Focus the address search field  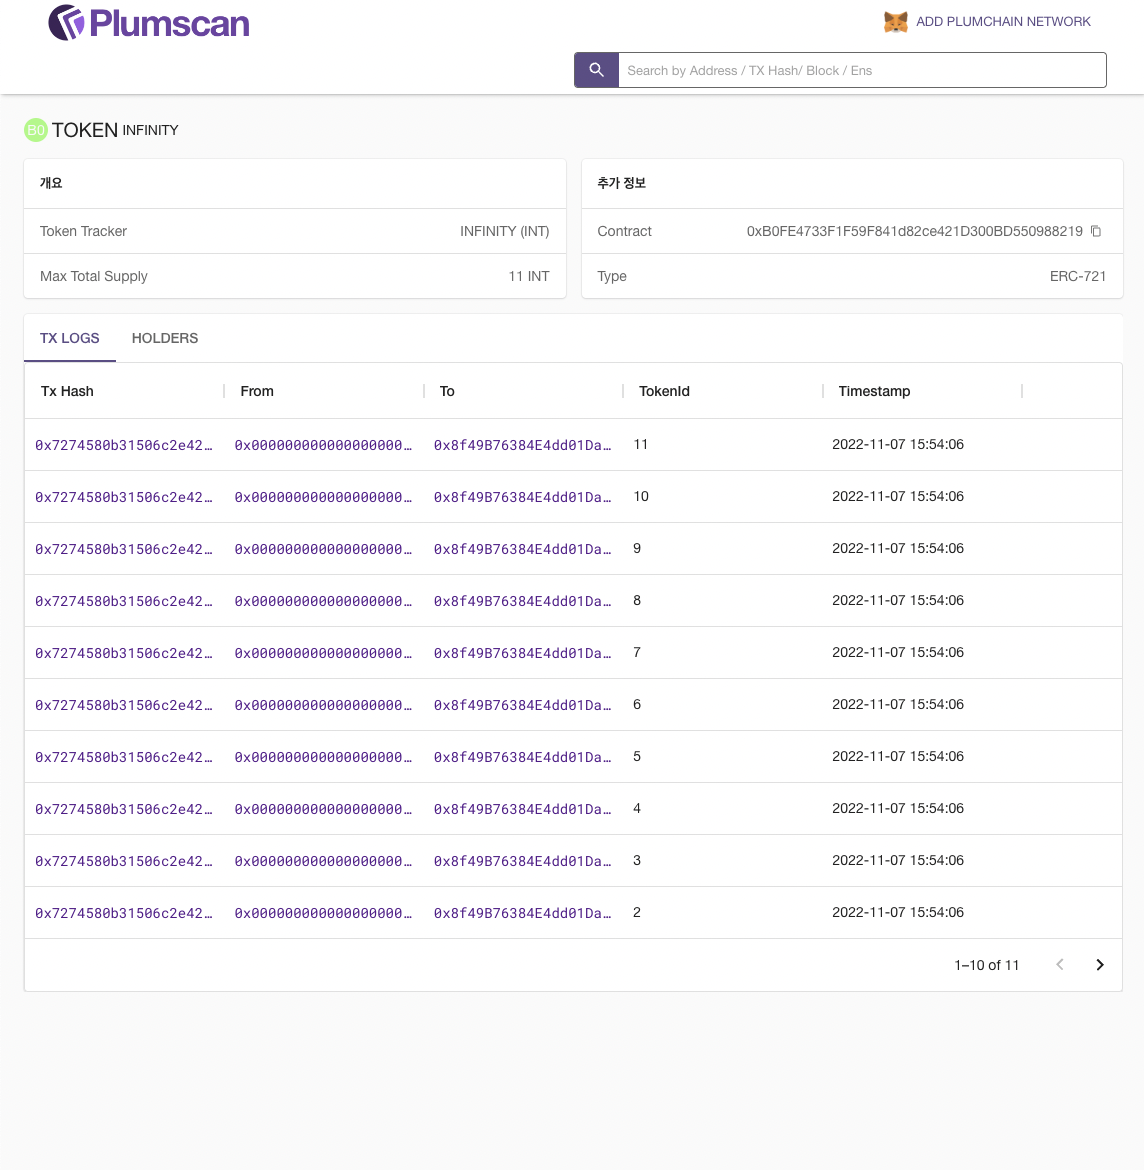860,70
